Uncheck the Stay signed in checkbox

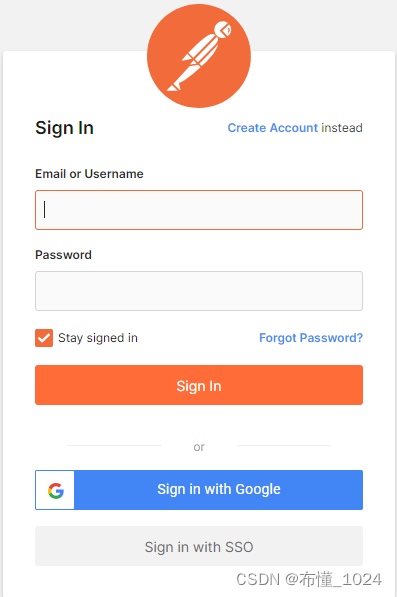pos(44,338)
